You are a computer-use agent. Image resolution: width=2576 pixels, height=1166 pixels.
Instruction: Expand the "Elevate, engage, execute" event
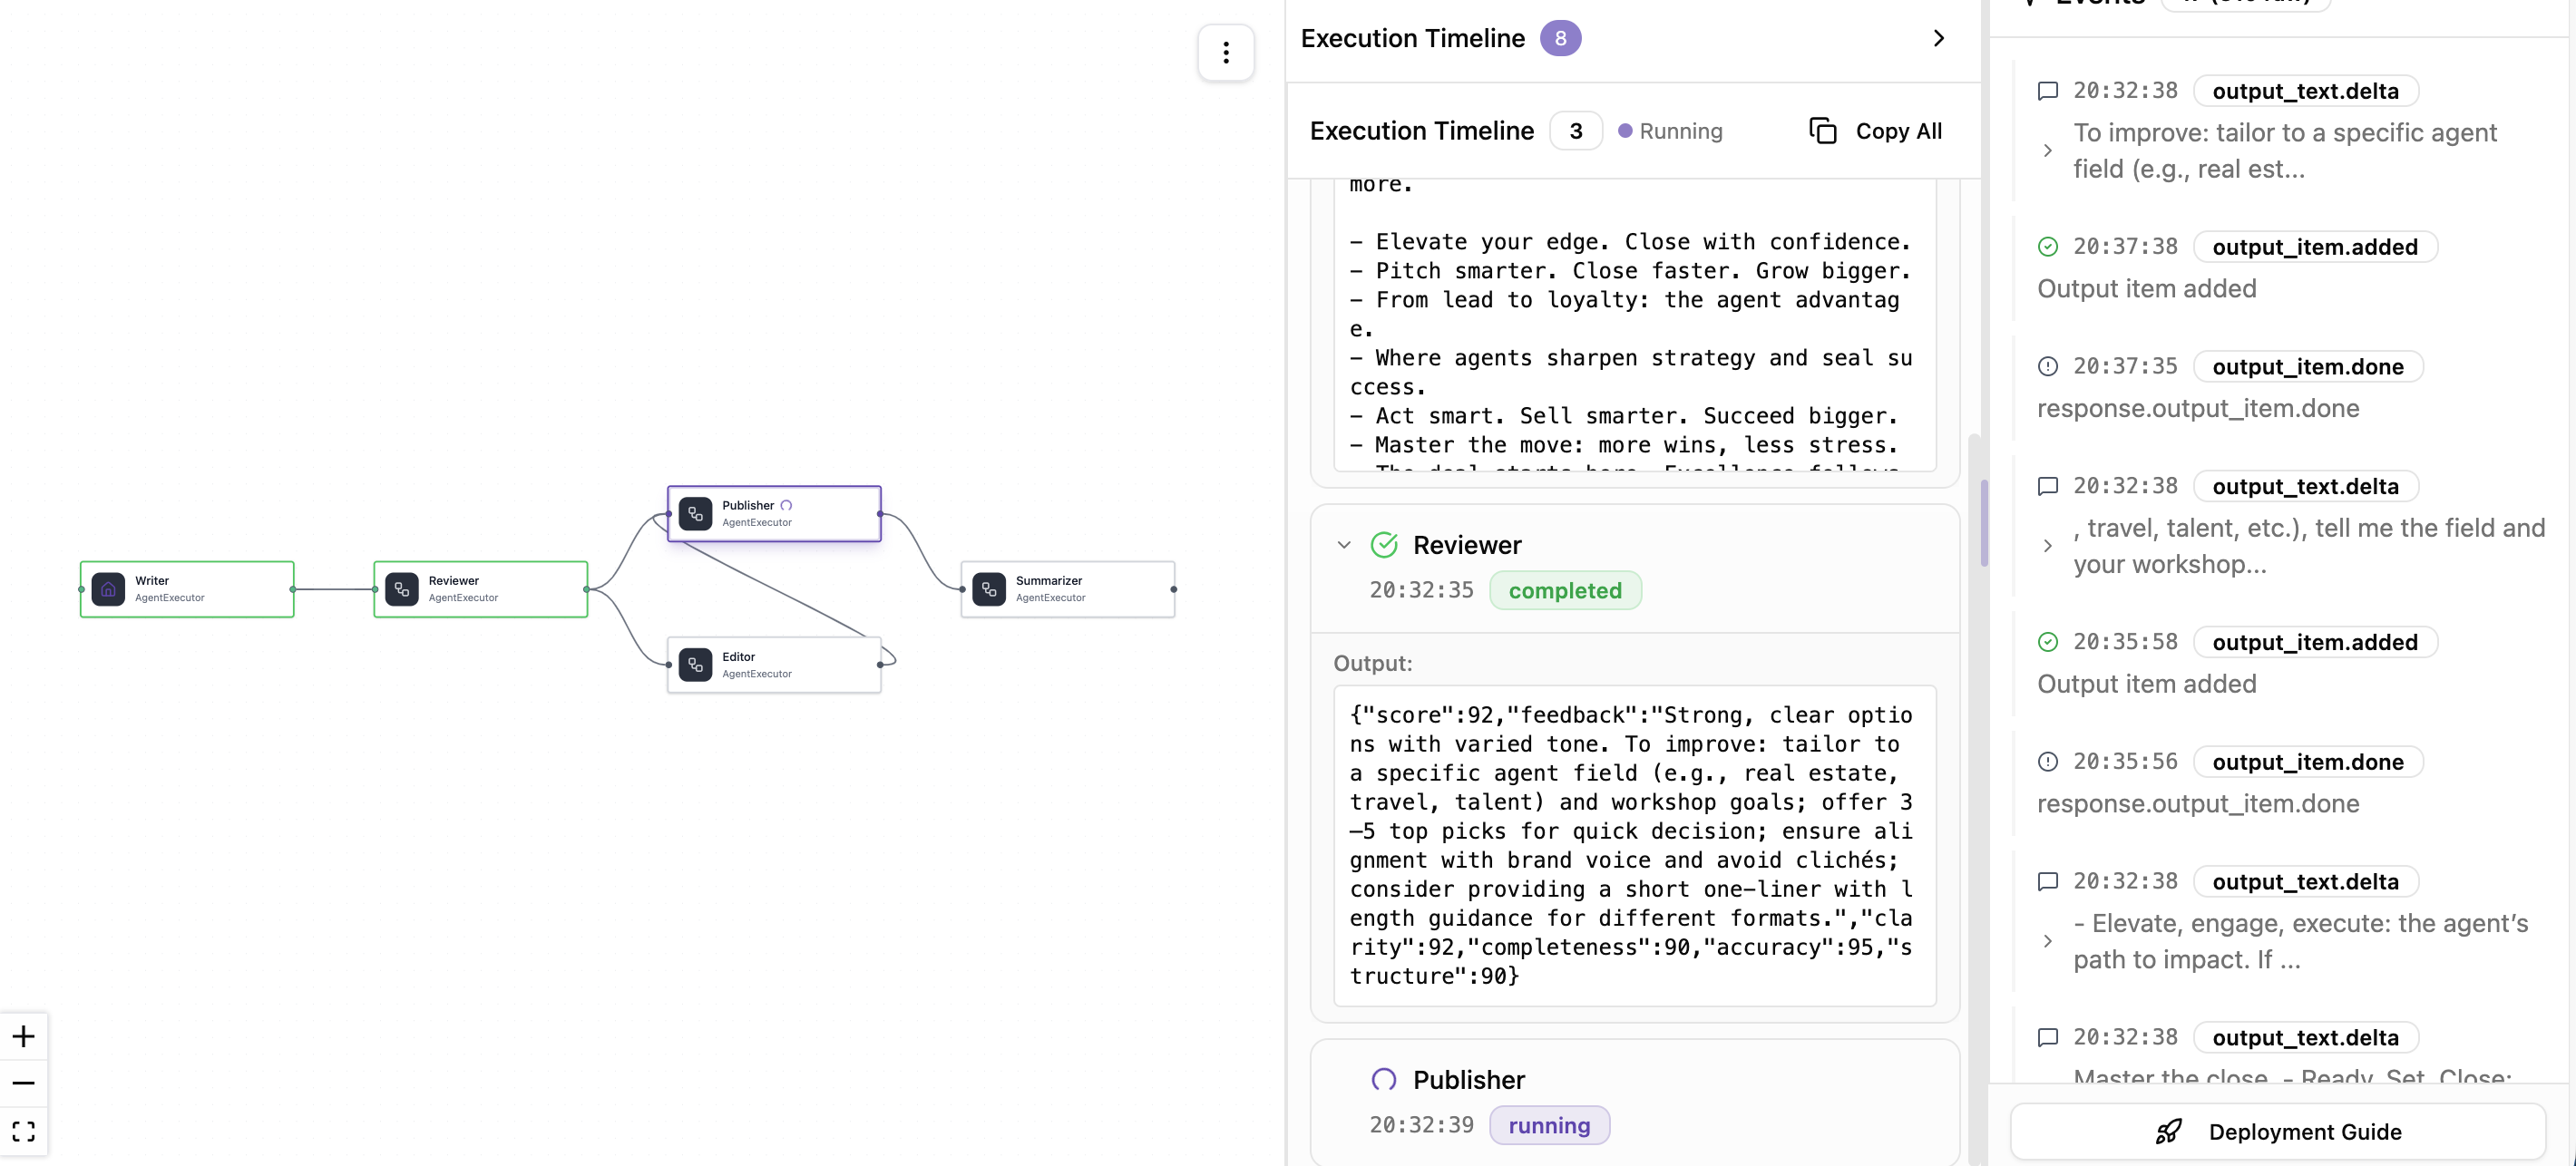2048,941
